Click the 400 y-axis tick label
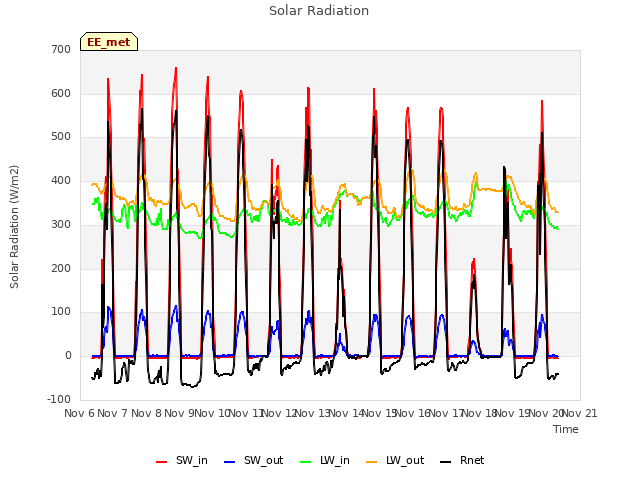The height and width of the screenshot is (480, 640). coord(61,180)
